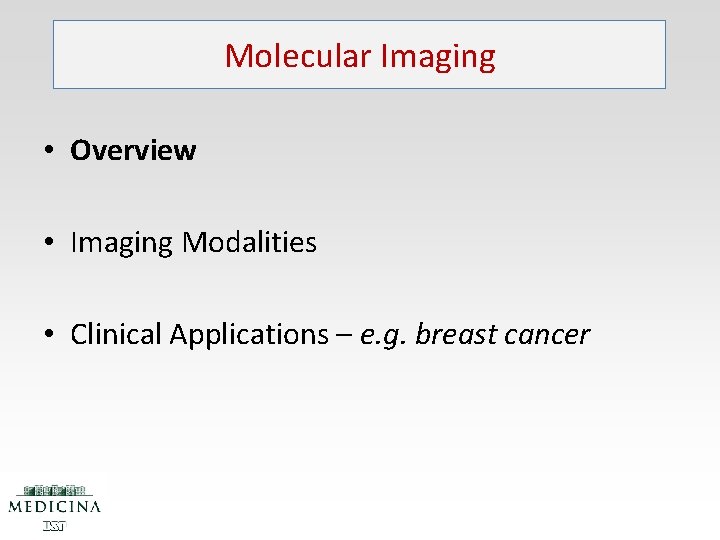Click the bullet dot before Clinical Applications
The width and height of the screenshot is (720, 540).
[x=49, y=333]
